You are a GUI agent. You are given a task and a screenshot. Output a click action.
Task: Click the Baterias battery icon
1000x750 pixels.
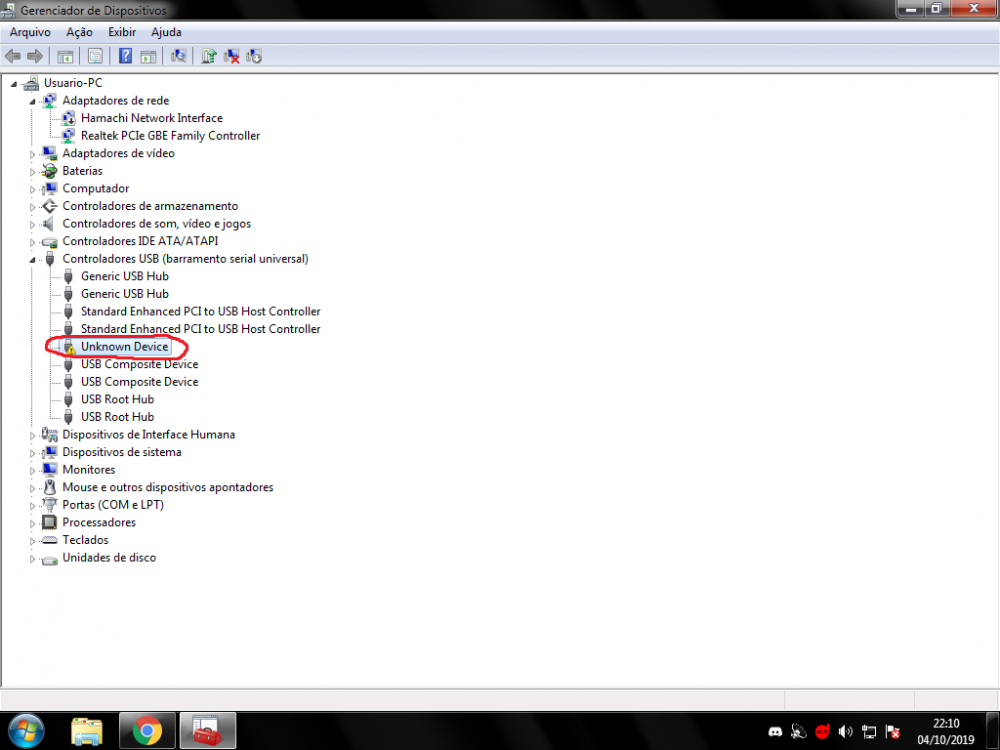(49, 171)
